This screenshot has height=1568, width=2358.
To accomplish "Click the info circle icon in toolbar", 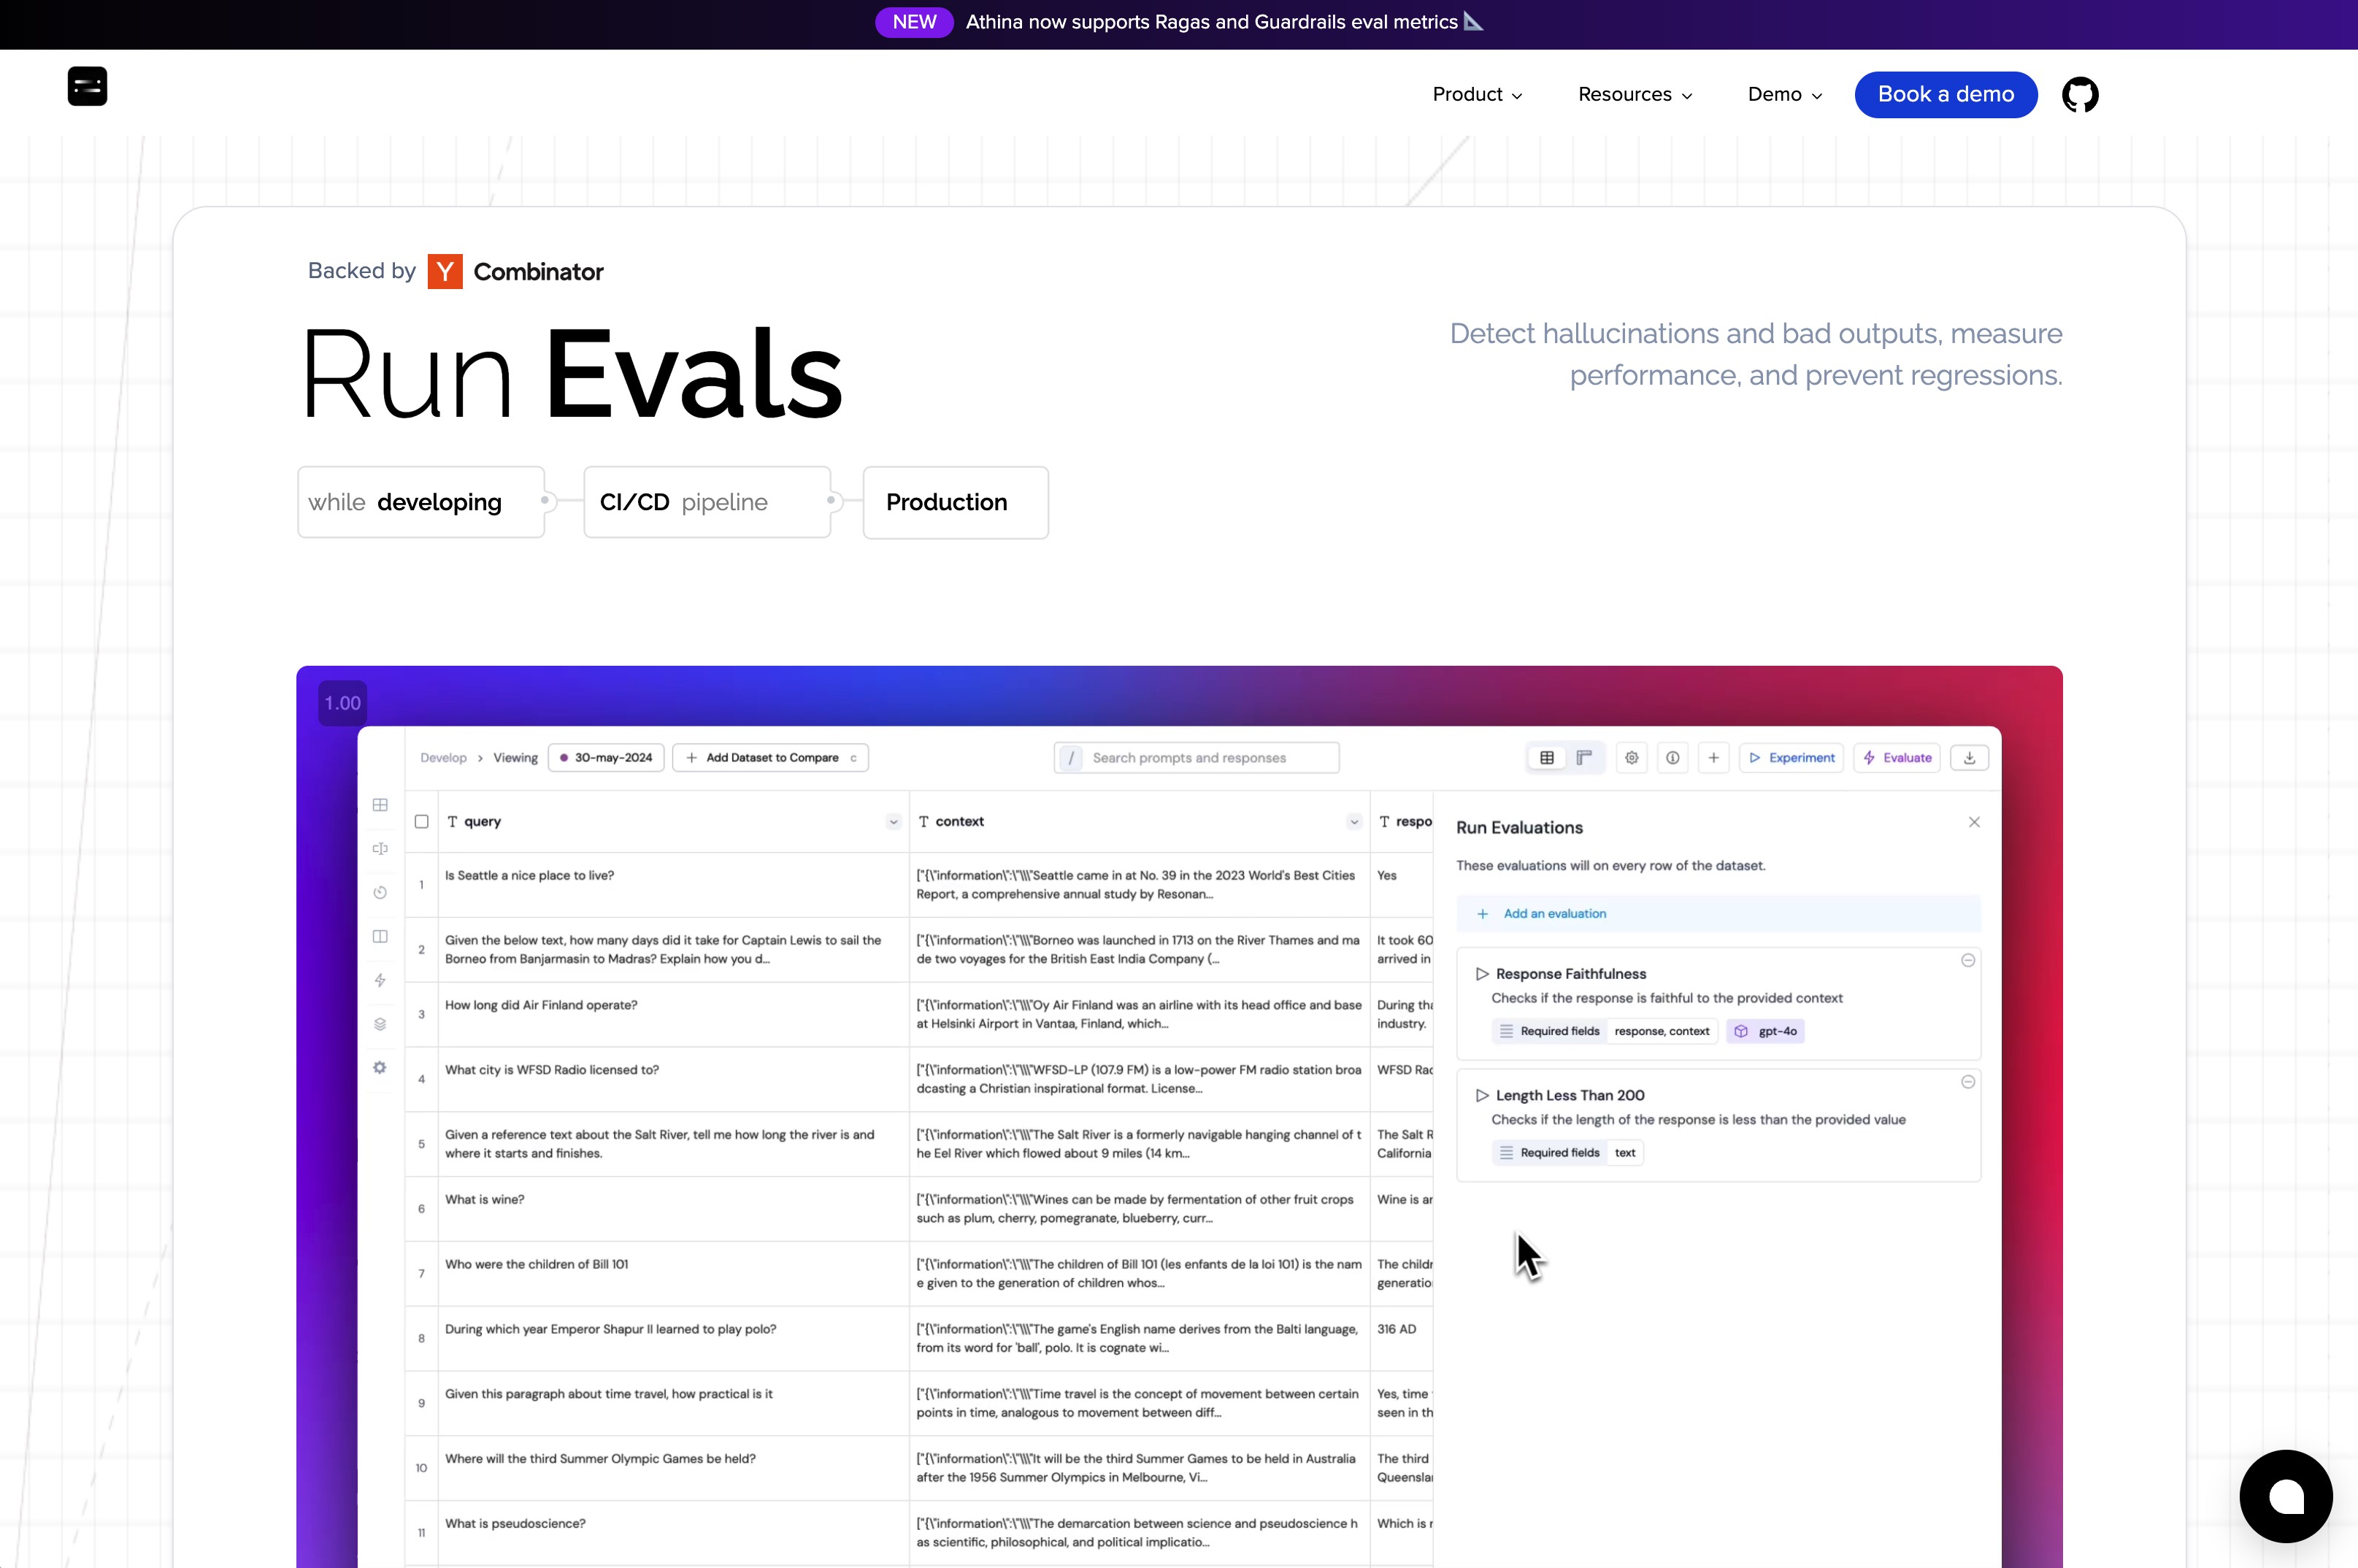I will (1672, 758).
